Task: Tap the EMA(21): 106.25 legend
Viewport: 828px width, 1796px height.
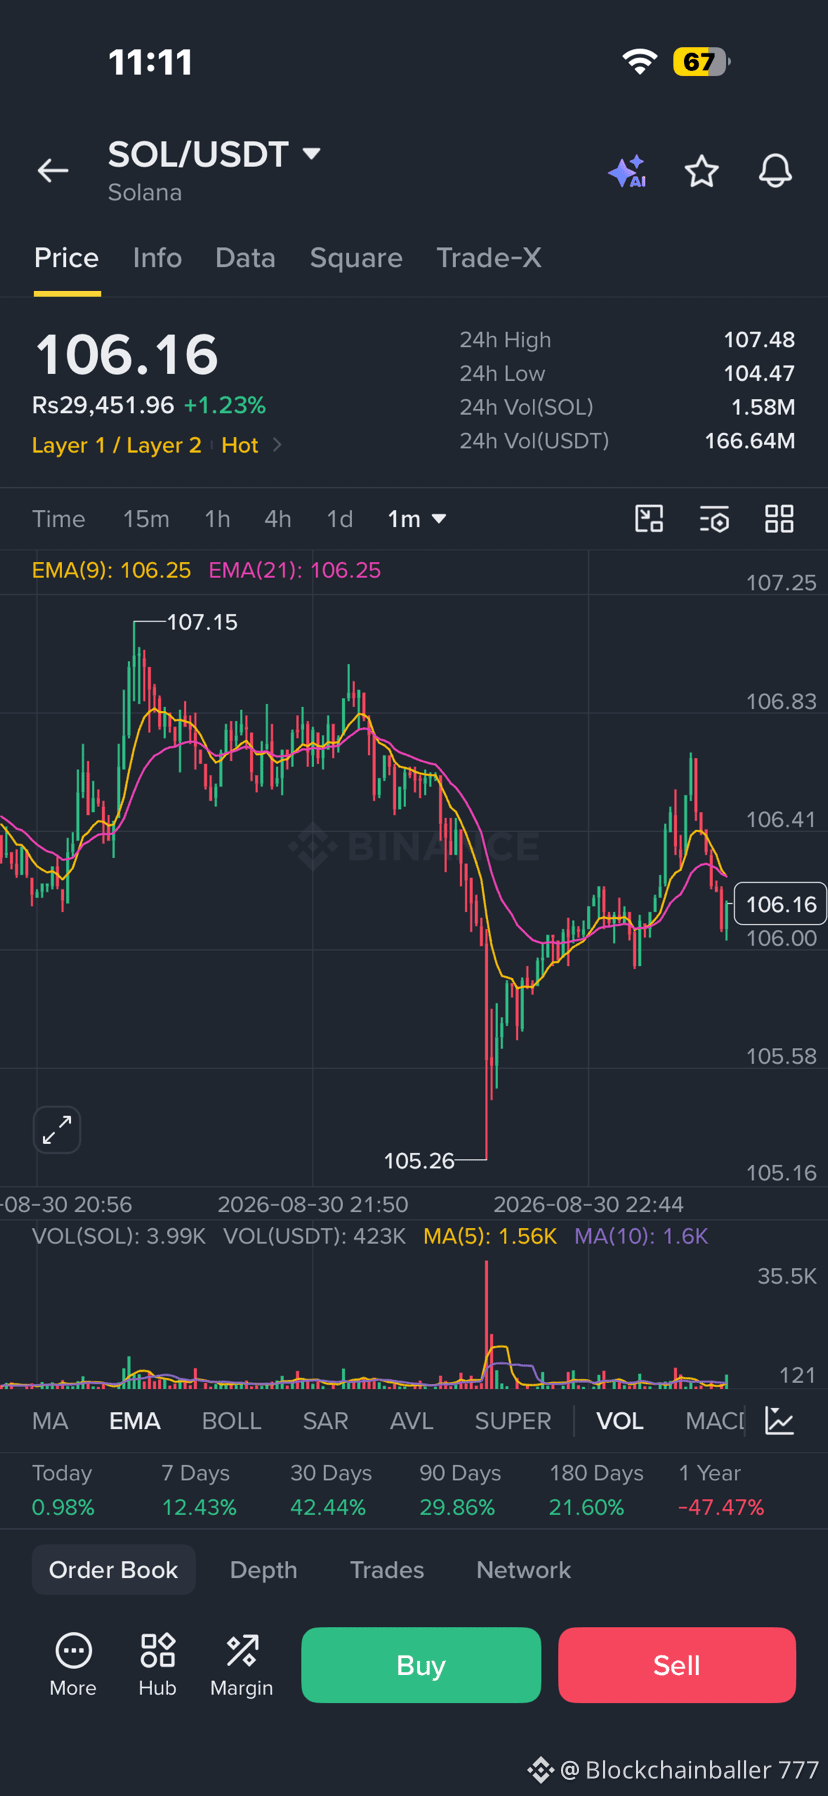Action: click(295, 570)
